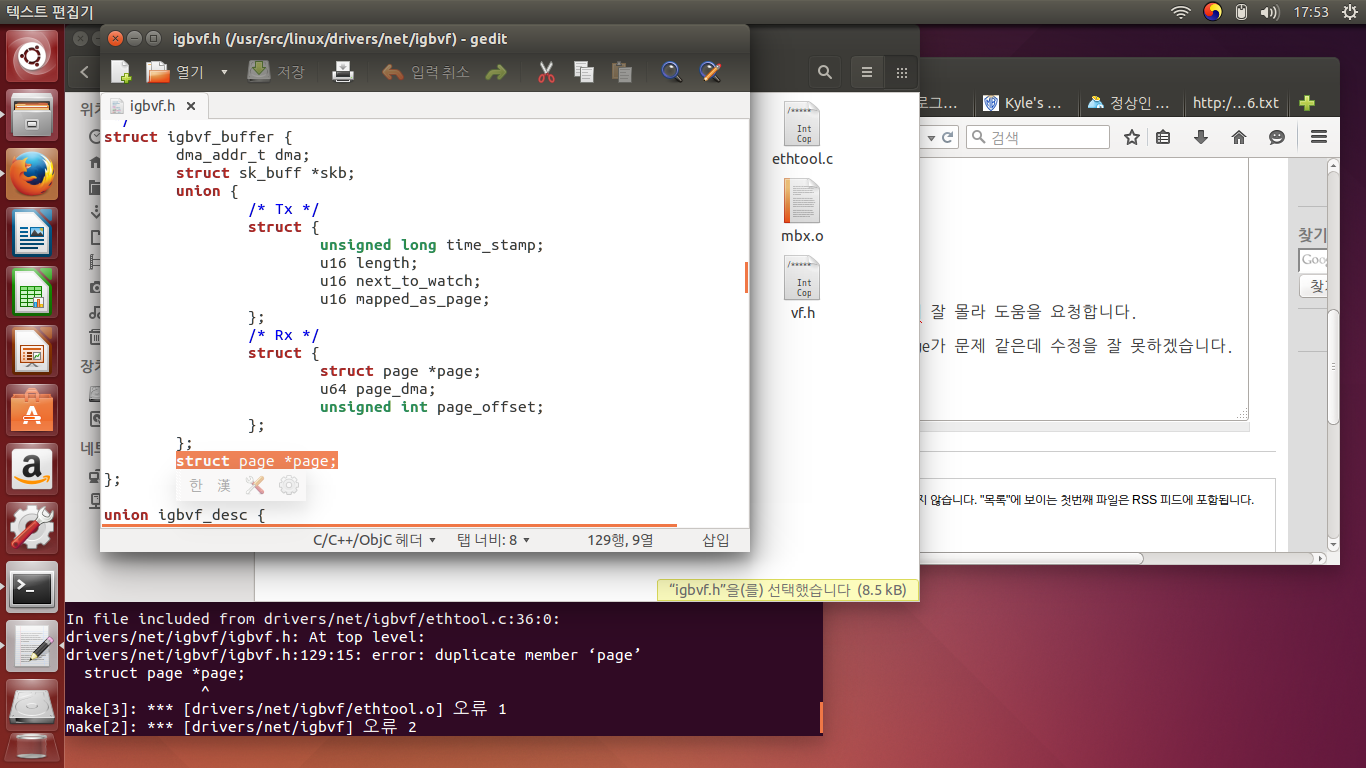Switch to the http:/…6.txt Firefox tab

point(1235,103)
